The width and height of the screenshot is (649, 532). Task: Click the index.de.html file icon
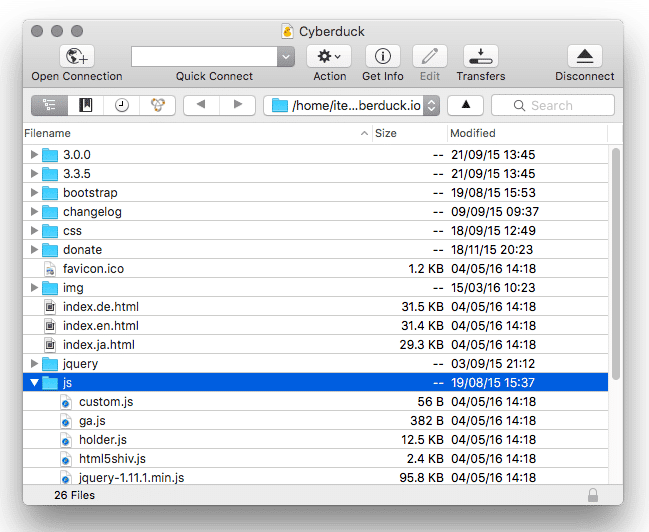50,307
